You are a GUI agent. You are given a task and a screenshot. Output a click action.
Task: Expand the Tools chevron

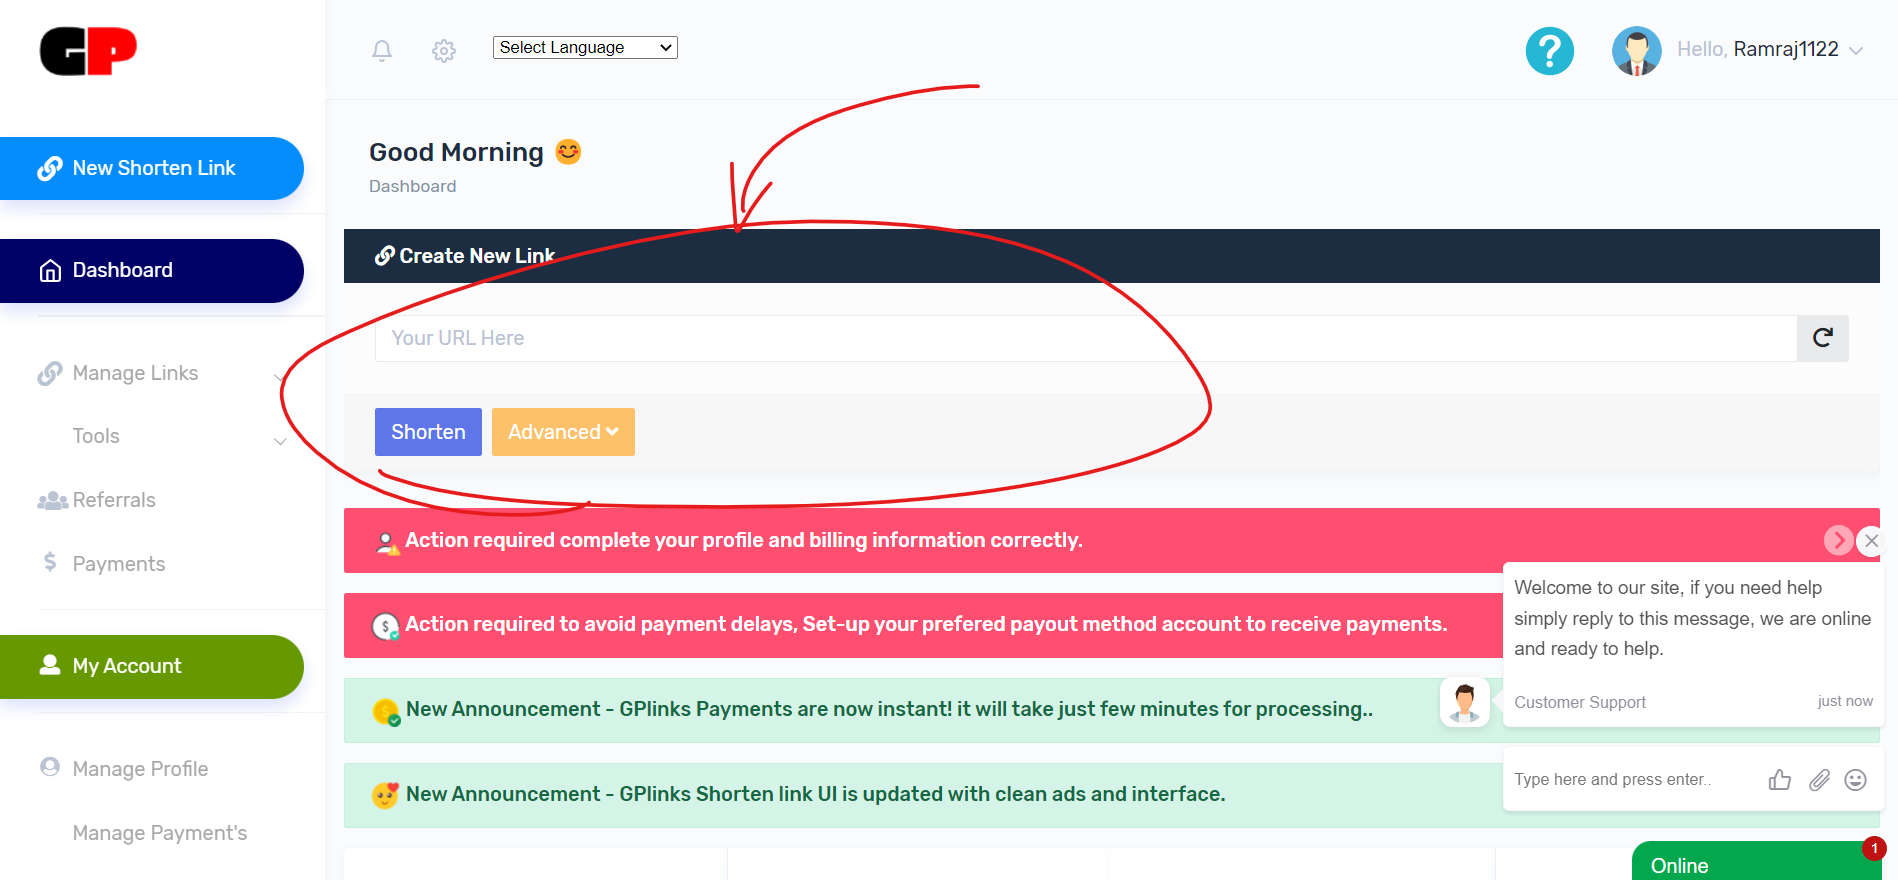pyautogui.click(x=280, y=441)
